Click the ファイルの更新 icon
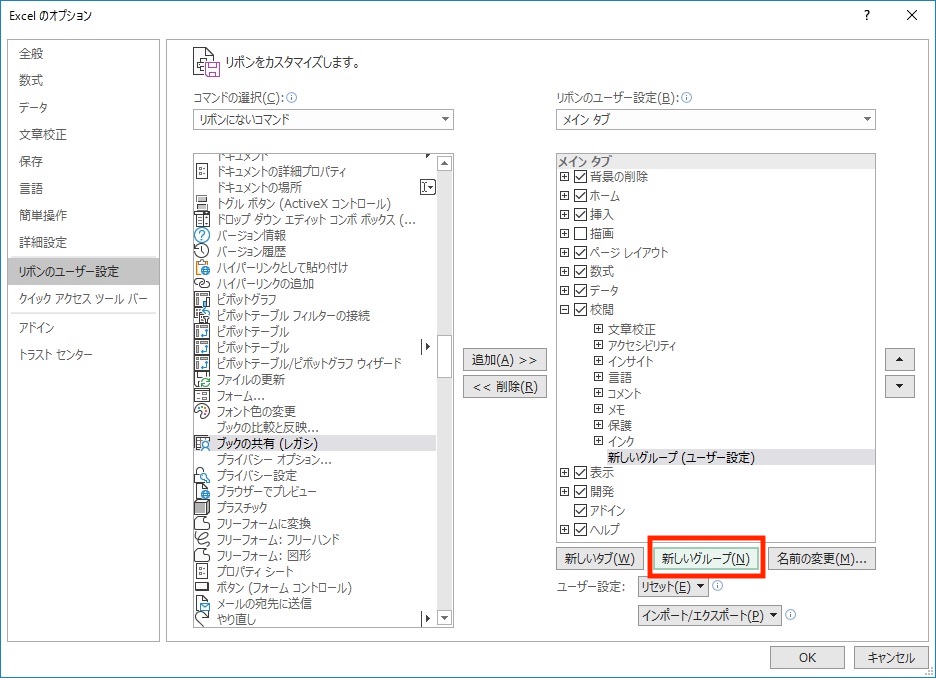 tap(202, 380)
